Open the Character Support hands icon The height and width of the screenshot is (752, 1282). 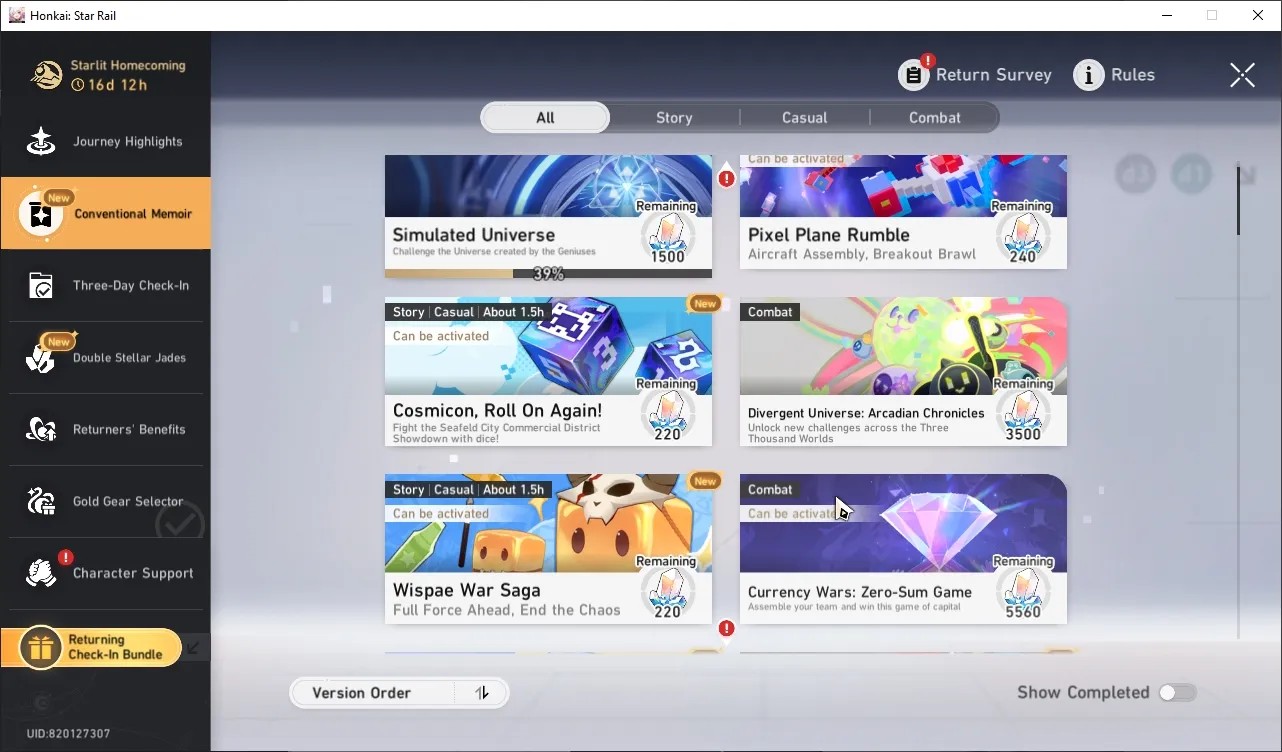point(41,574)
